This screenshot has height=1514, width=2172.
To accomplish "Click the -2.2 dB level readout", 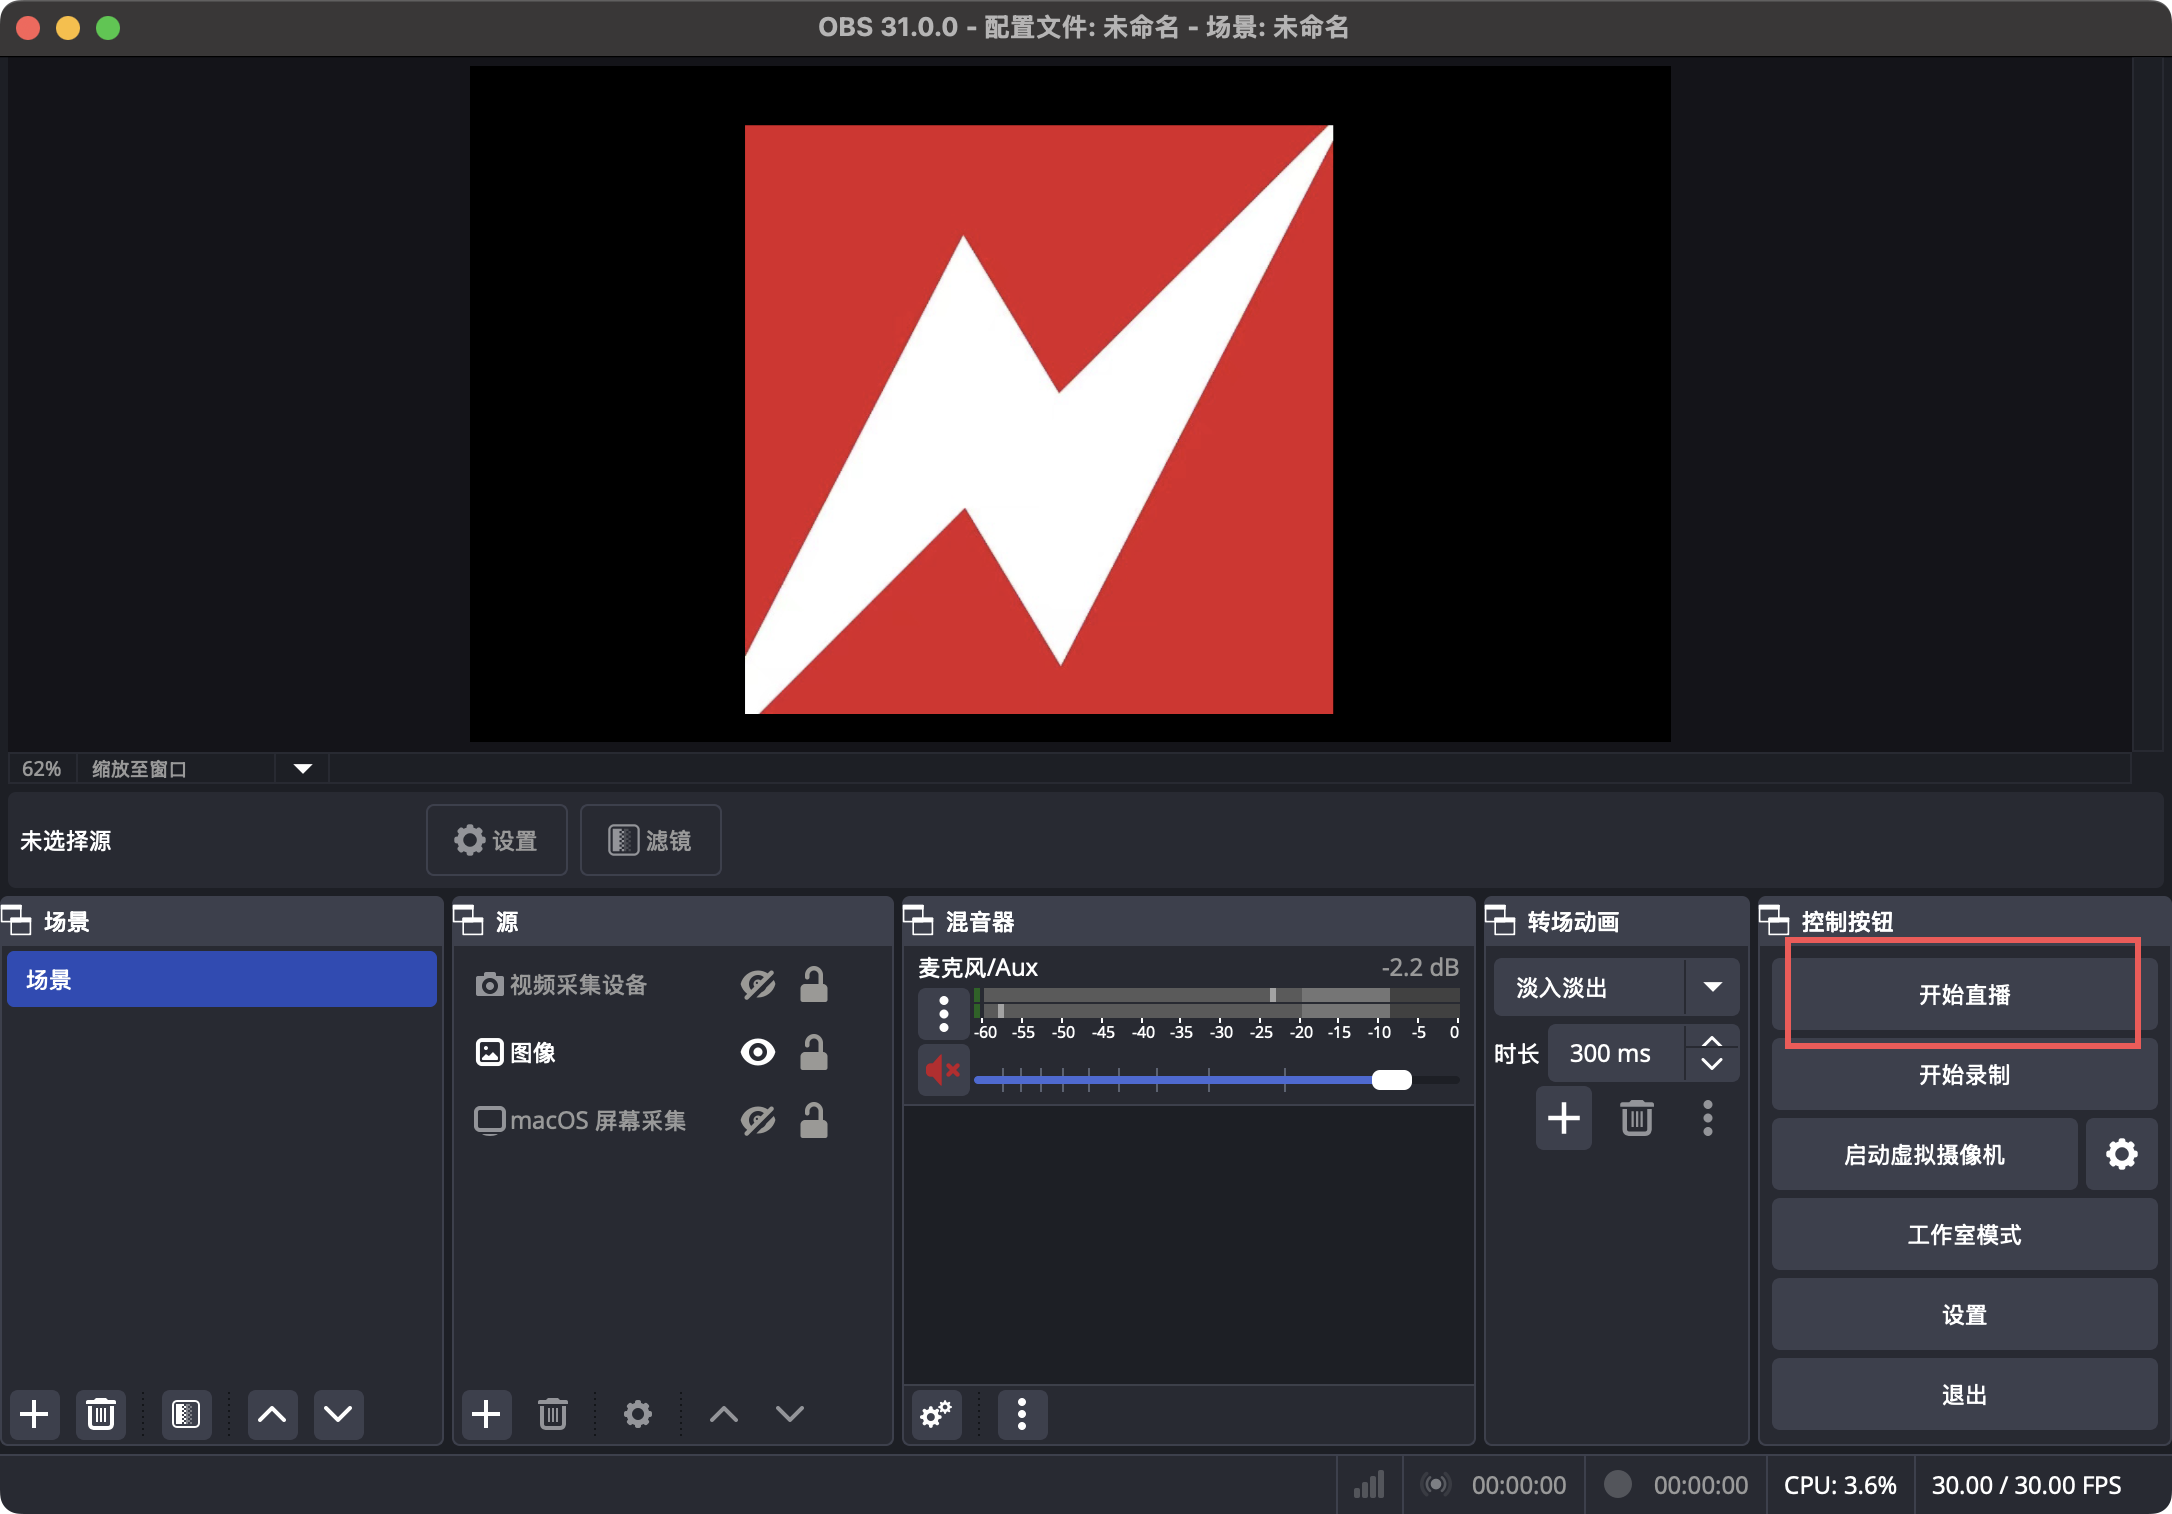I will point(1420,967).
